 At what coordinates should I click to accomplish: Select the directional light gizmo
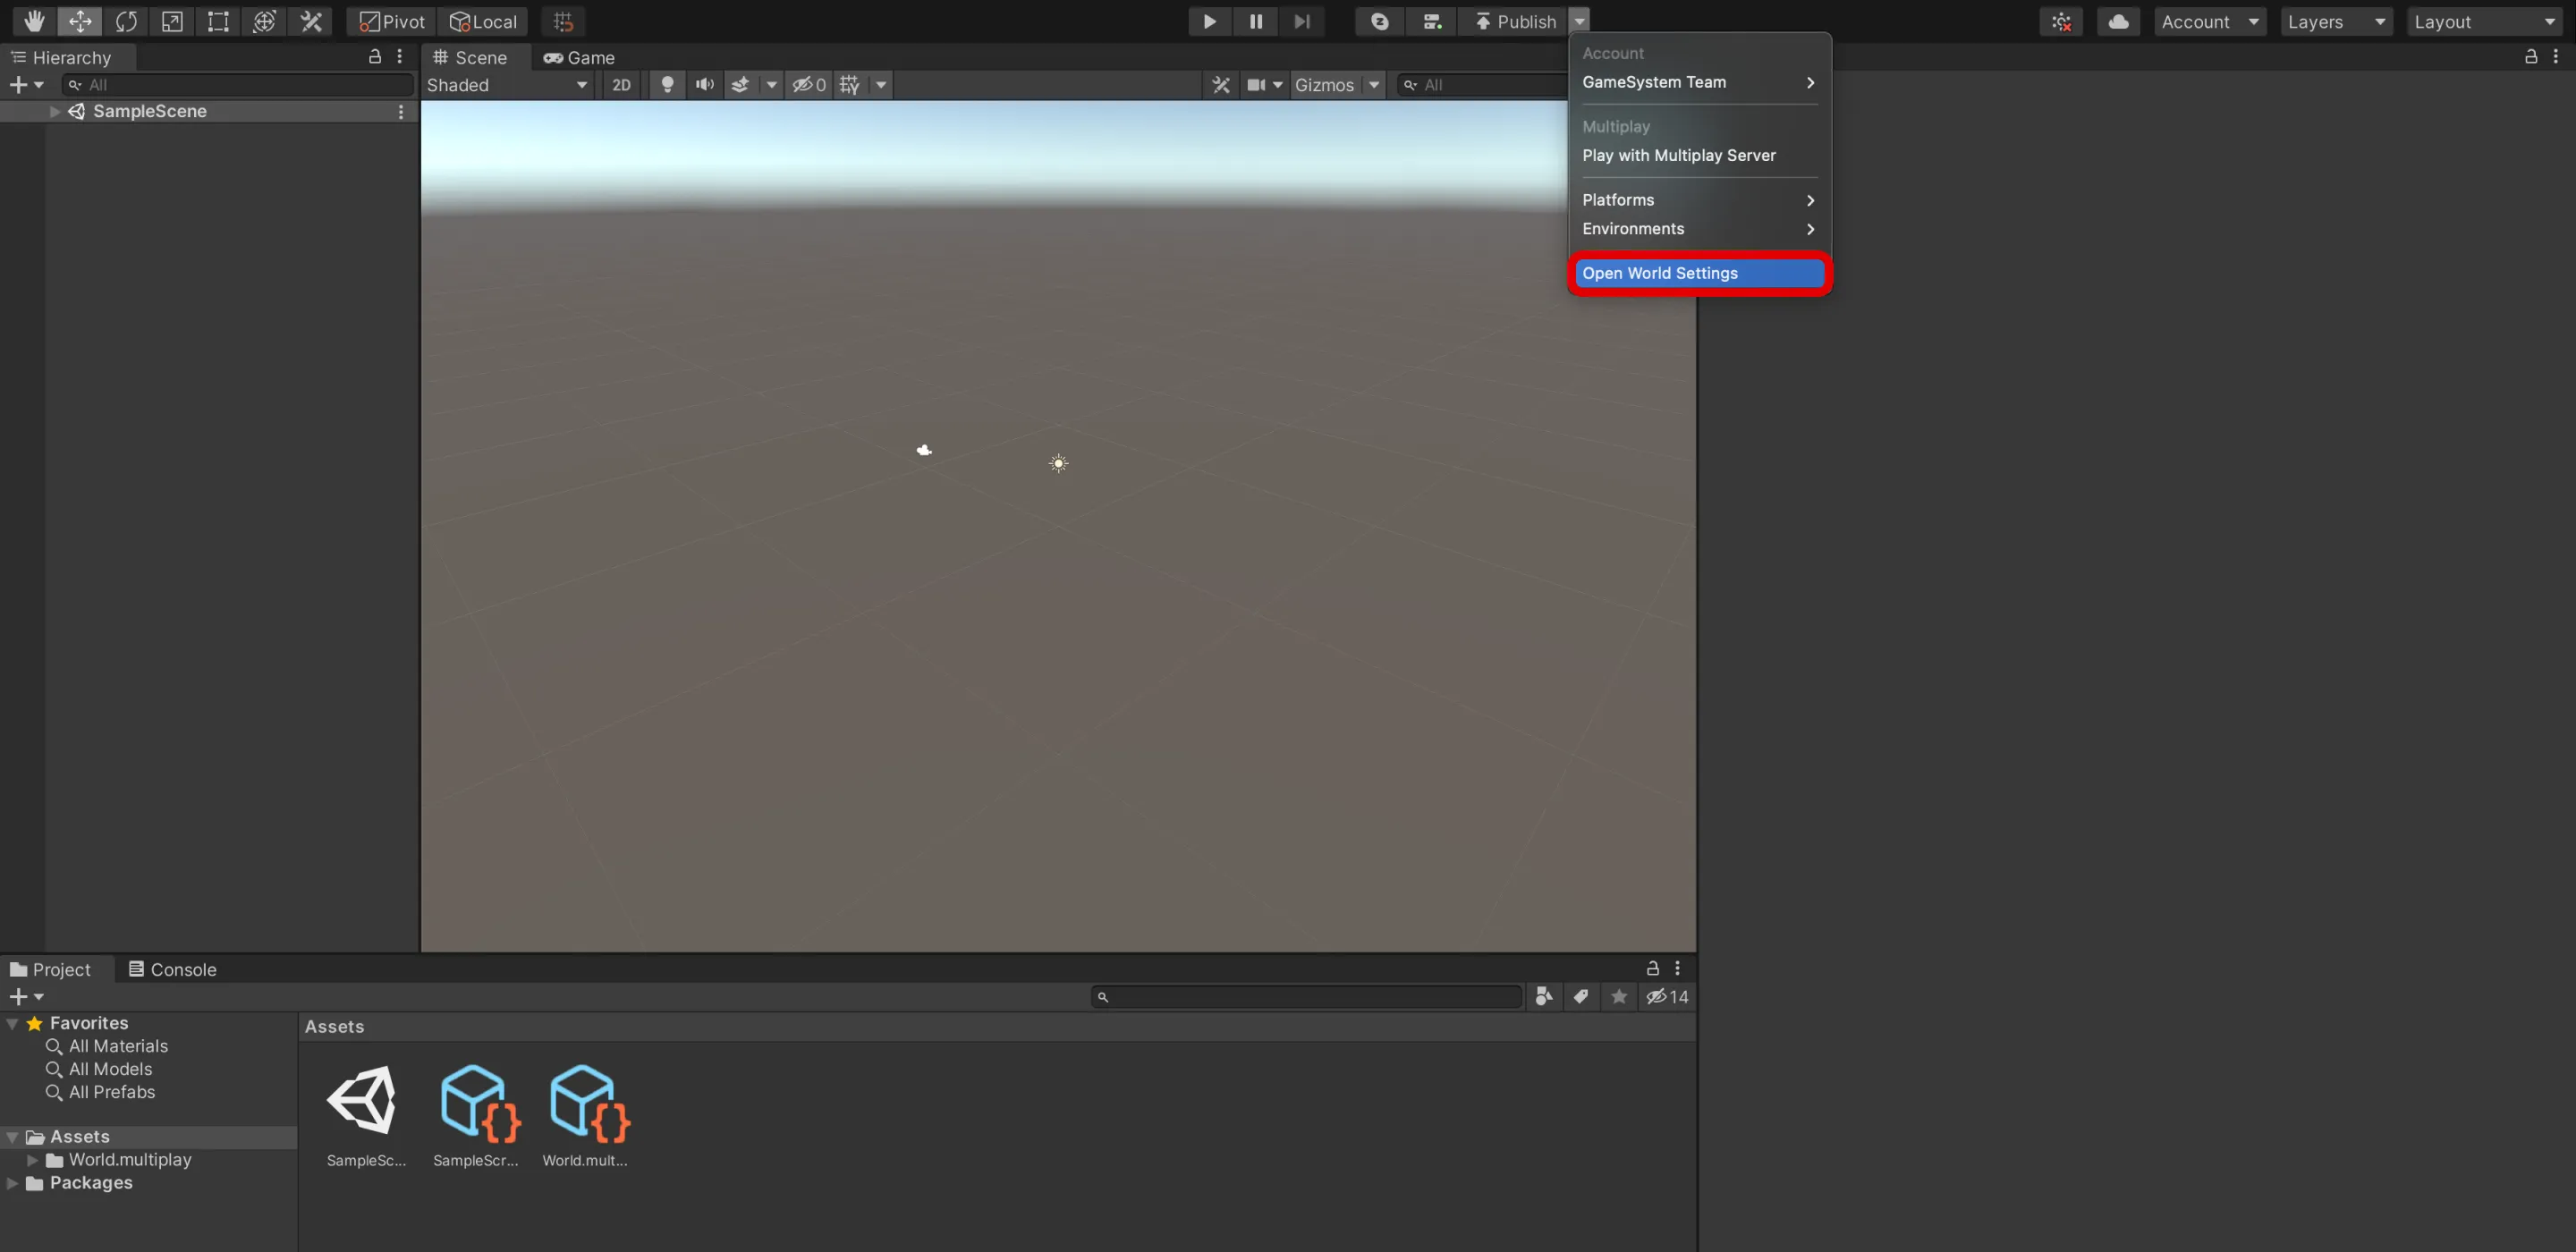(1059, 463)
